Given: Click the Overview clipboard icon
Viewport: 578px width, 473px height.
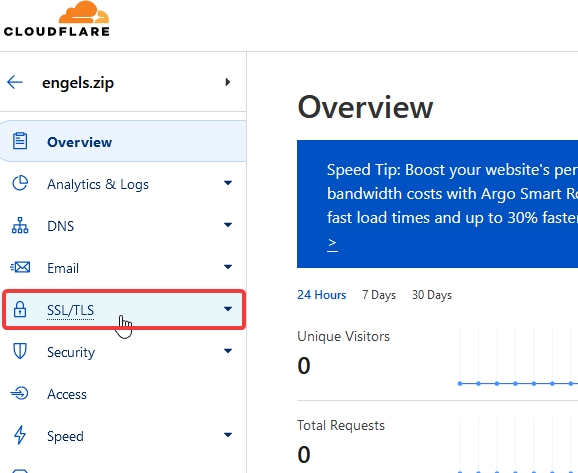Looking at the screenshot, I should click(x=20, y=141).
